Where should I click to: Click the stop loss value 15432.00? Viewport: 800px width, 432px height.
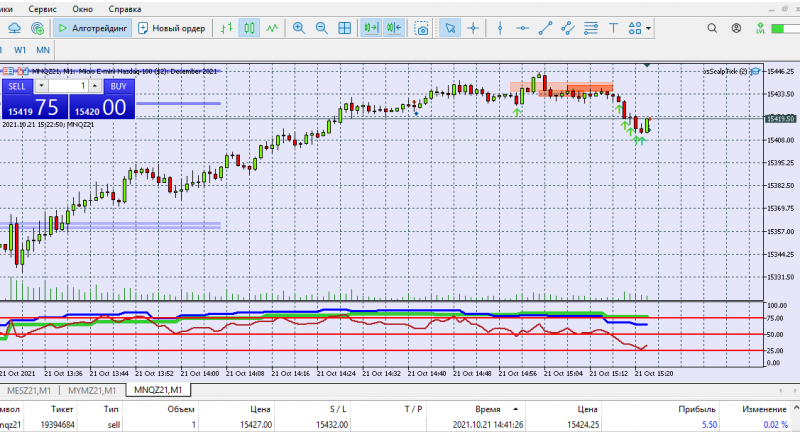332,424
